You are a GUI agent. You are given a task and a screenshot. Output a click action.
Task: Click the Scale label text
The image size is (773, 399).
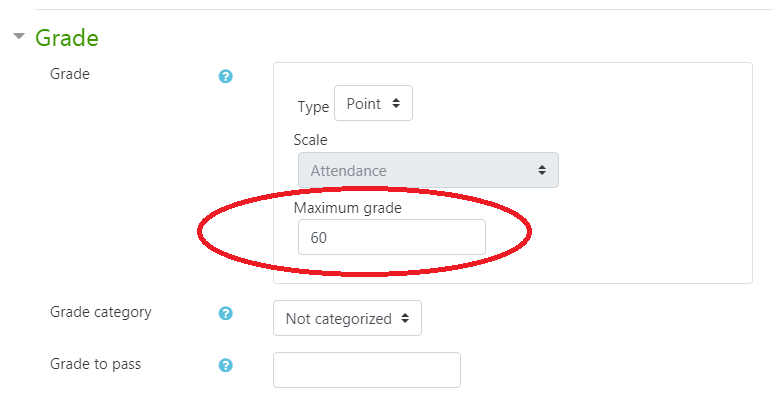311,140
